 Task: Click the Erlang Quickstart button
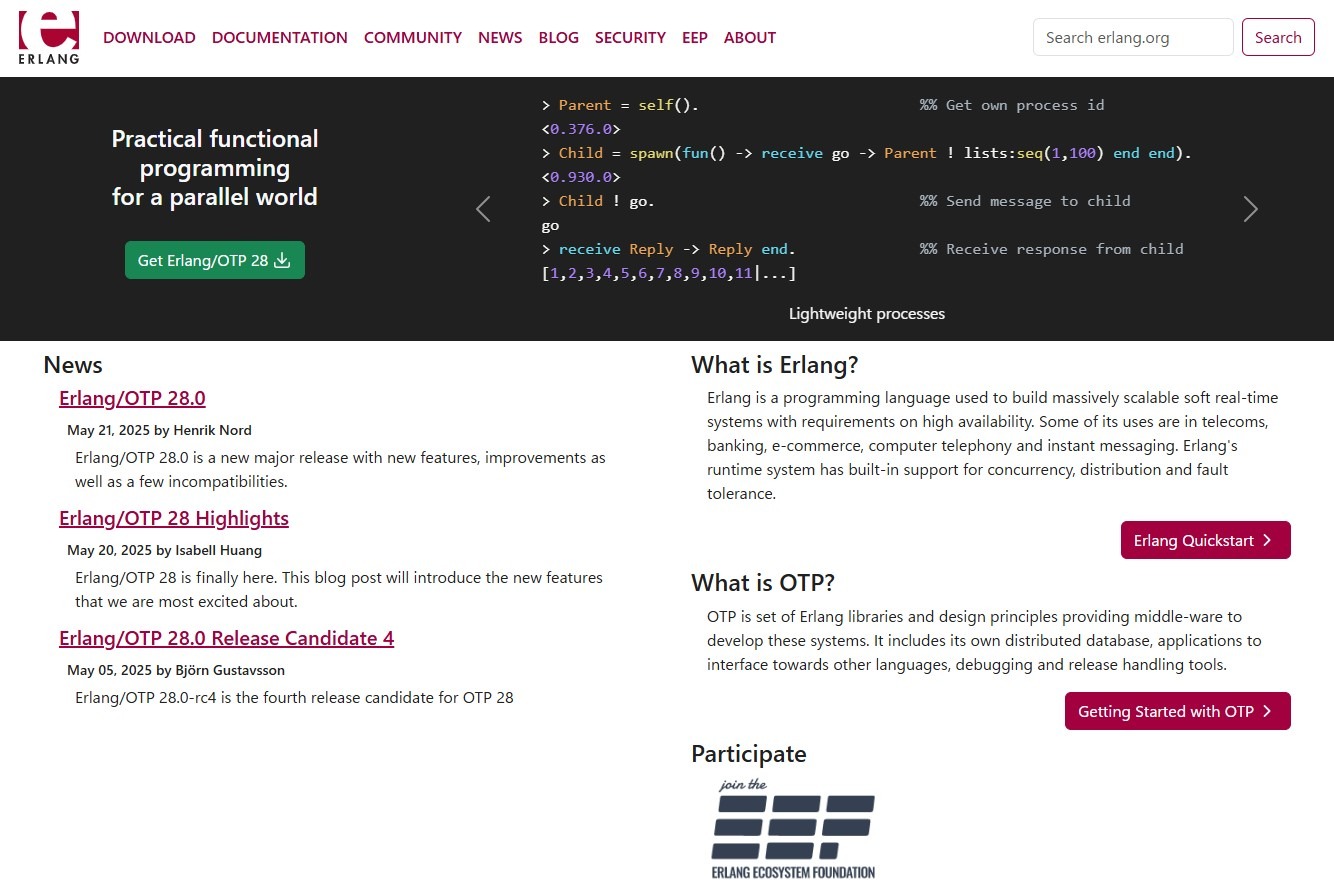(1205, 540)
